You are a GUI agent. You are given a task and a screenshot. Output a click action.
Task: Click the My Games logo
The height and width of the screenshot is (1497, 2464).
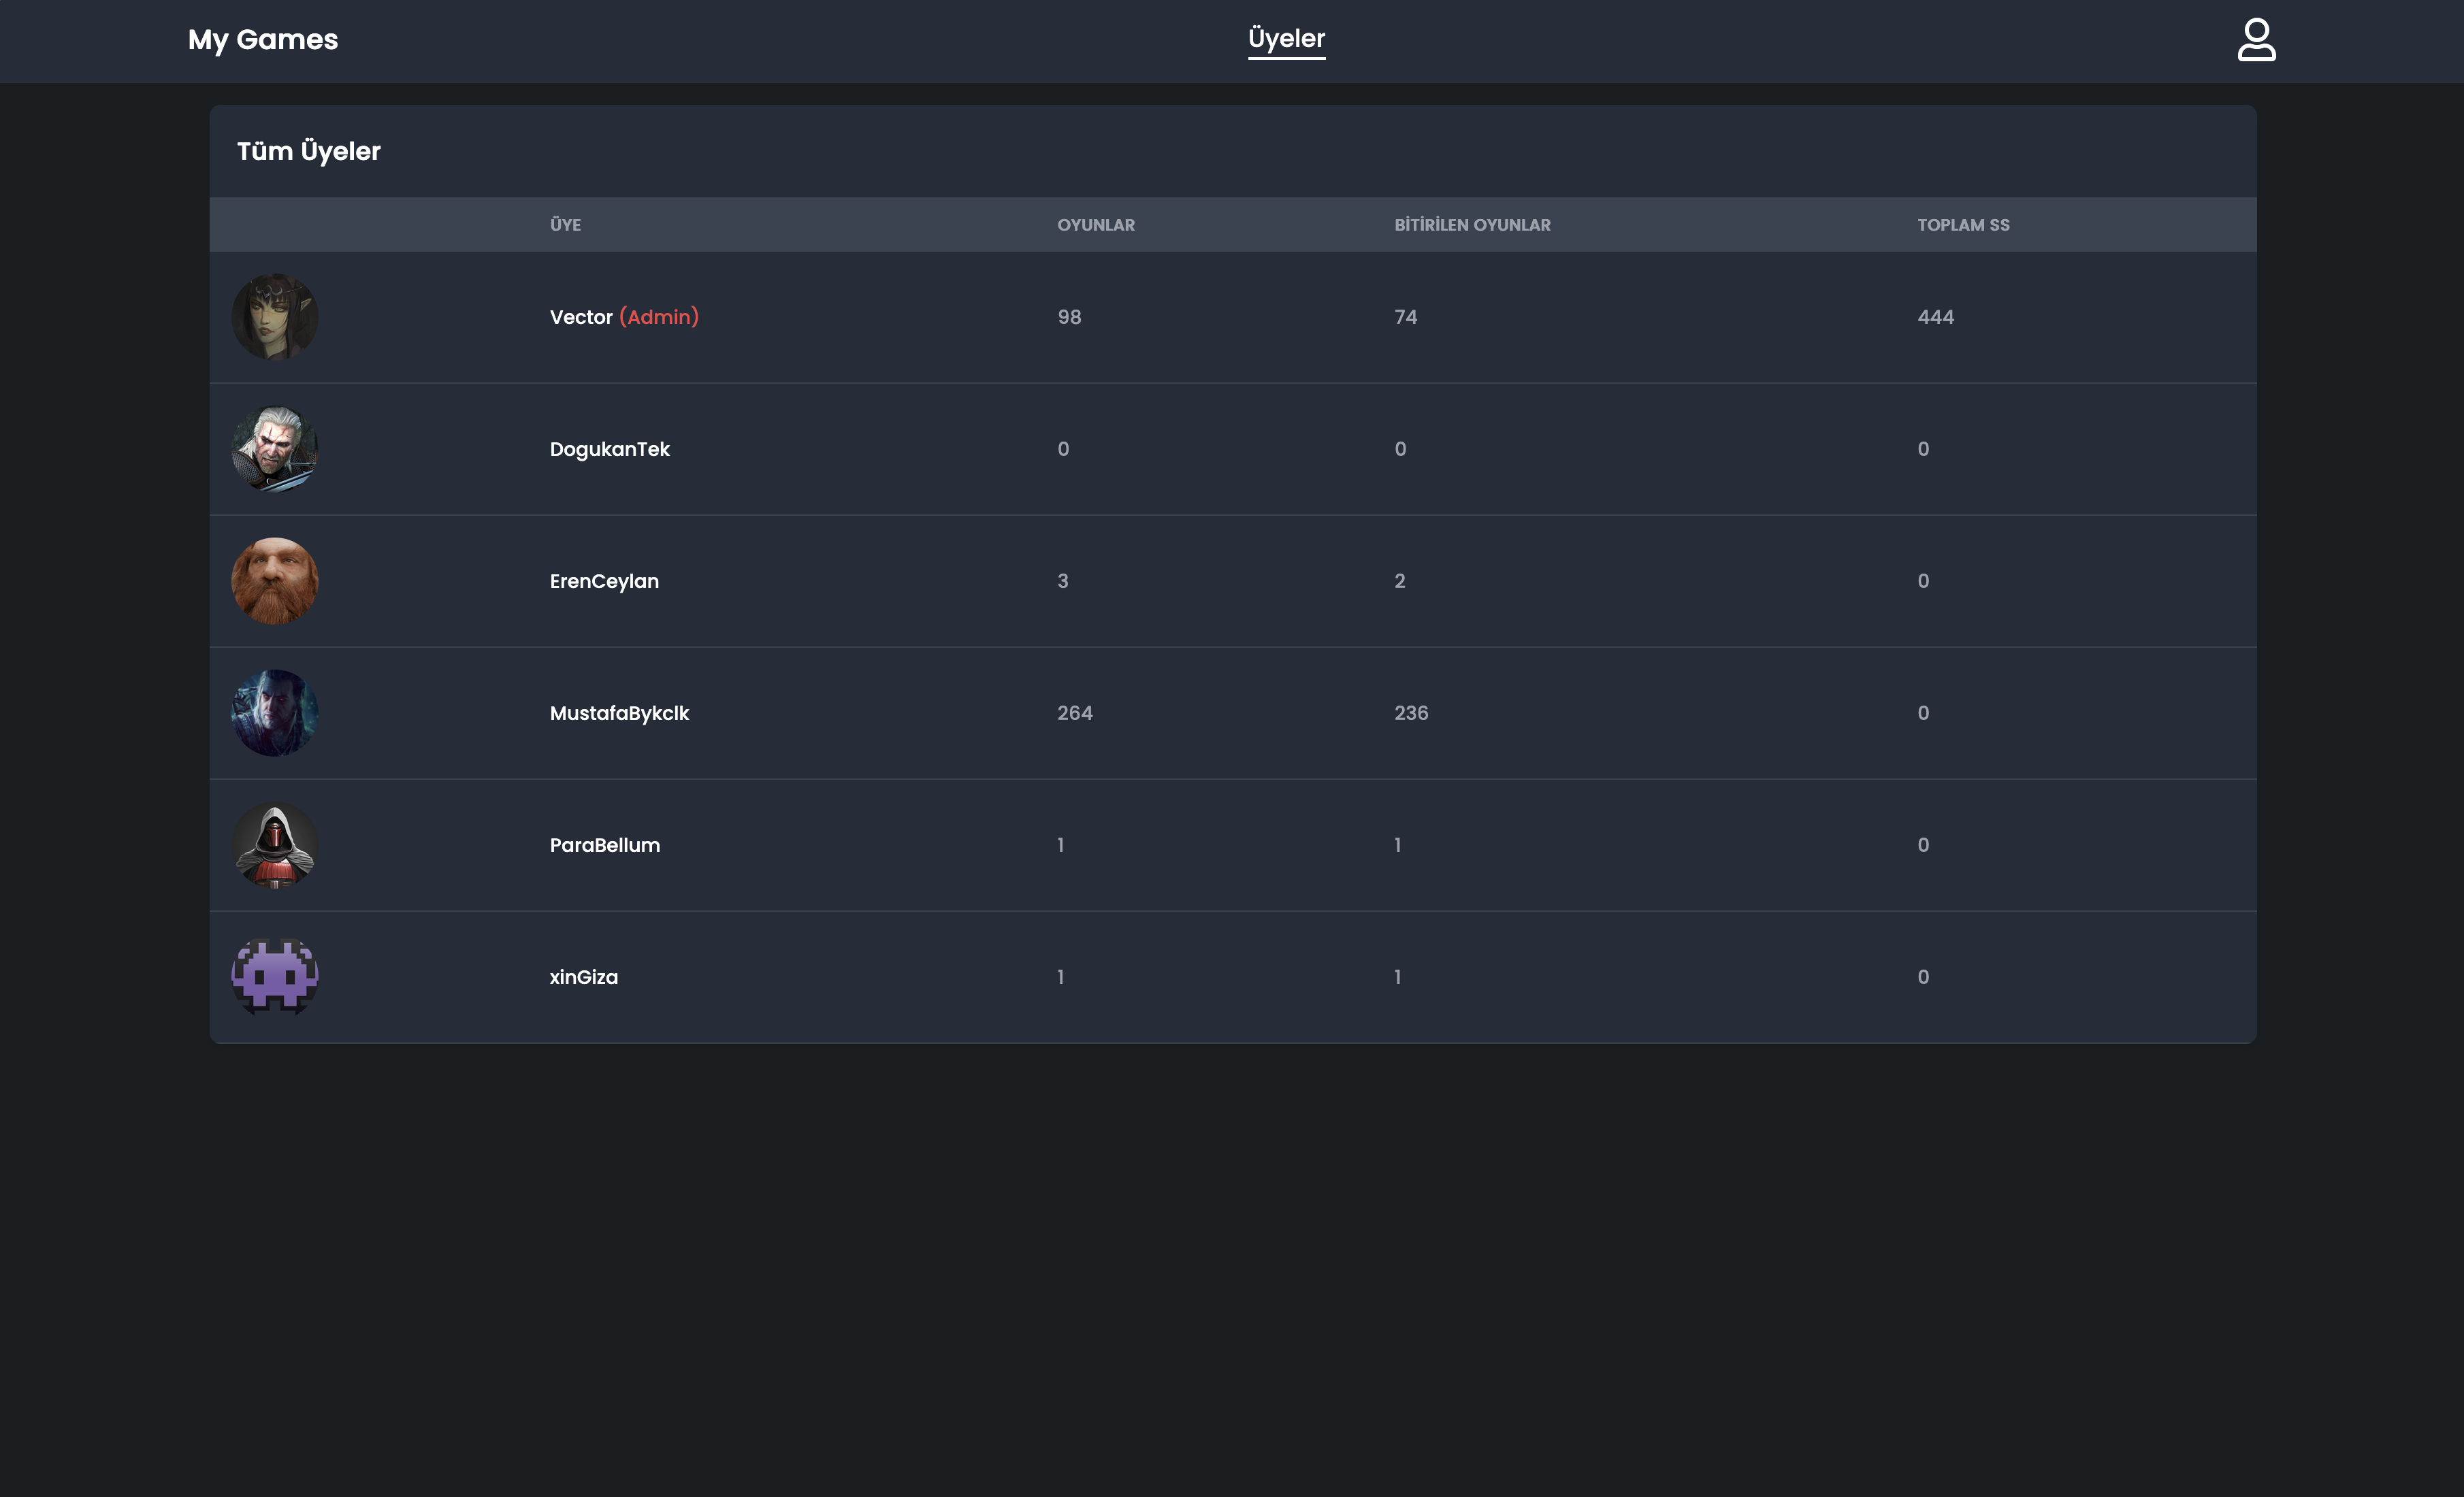pos(263,40)
